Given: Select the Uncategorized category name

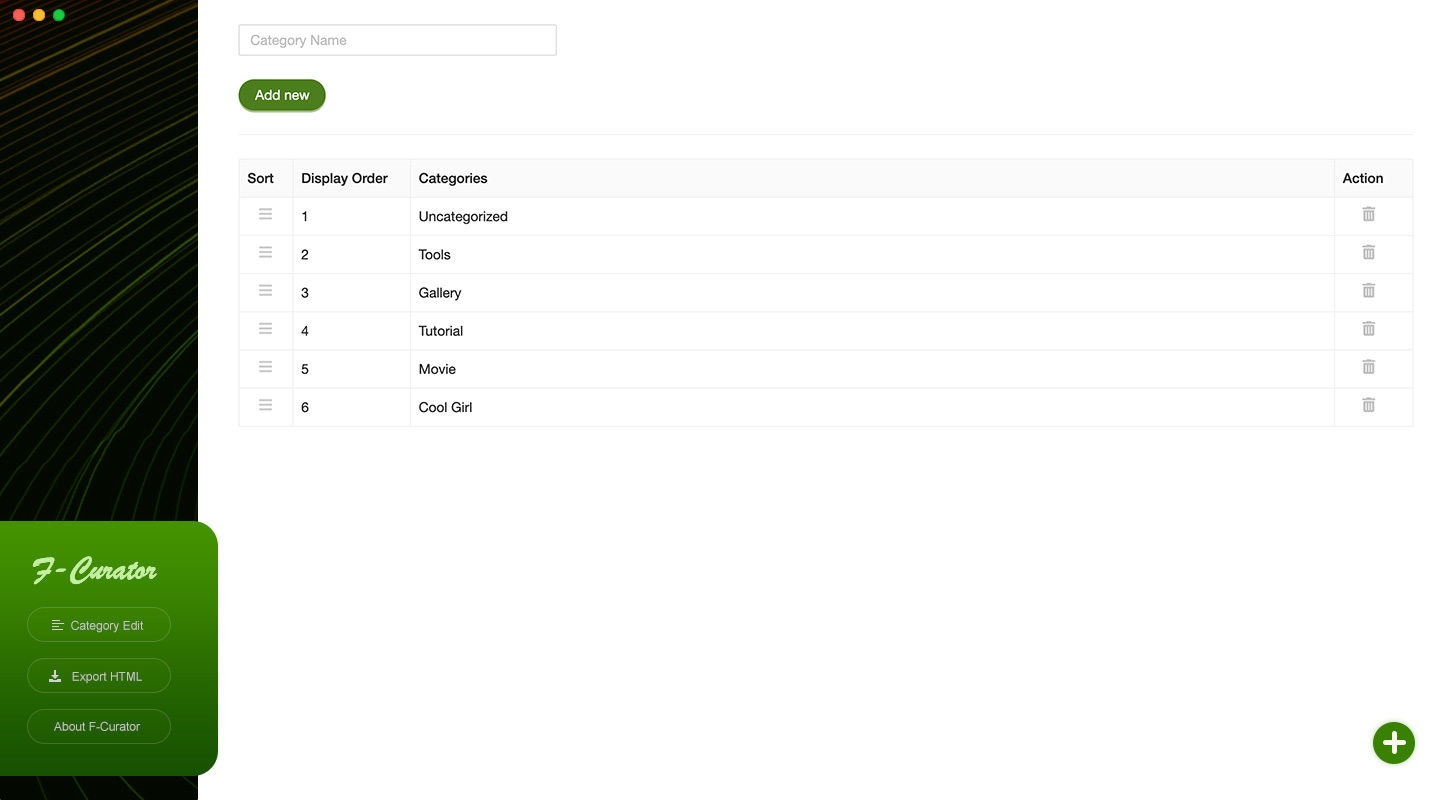Looking at the screenshot, I should (463, 216).
